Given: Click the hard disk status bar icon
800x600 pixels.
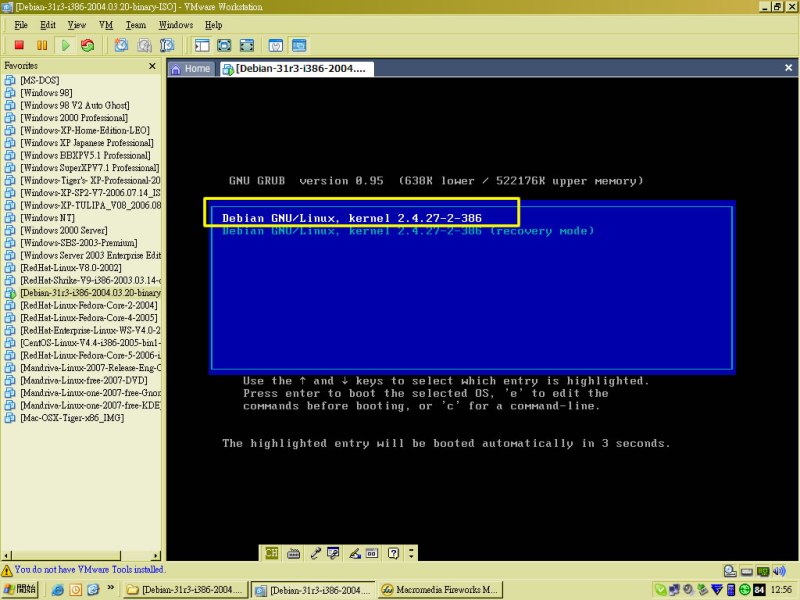Looking at the screenshot, I should pyautogui.click(x=747, y=571).
